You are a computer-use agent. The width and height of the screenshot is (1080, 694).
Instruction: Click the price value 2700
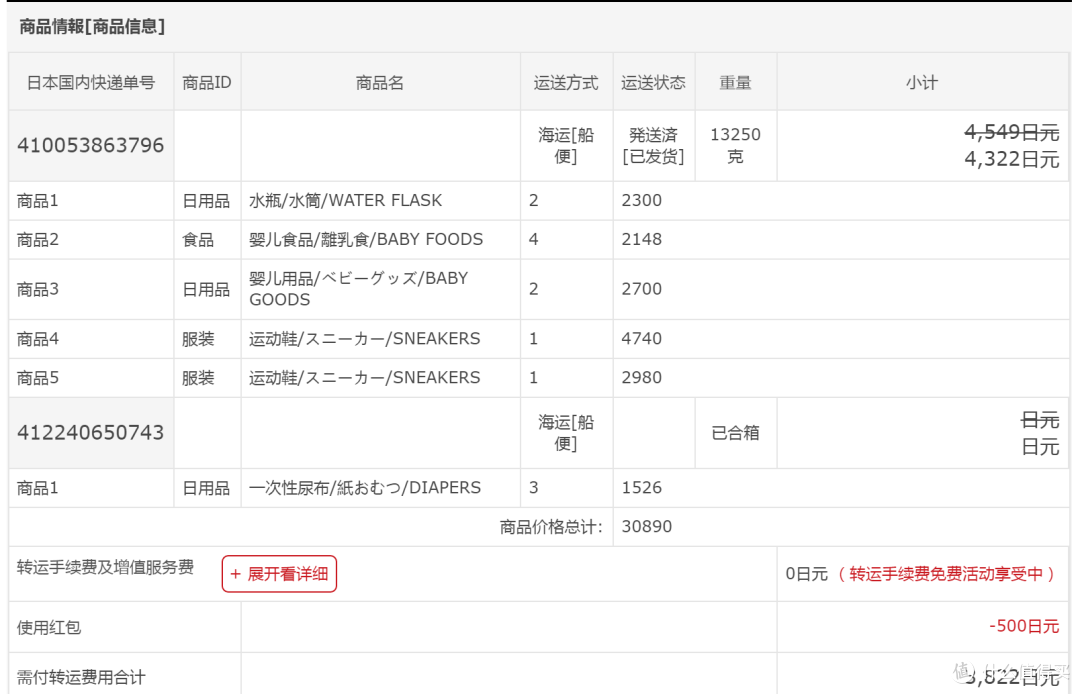pos(641,288)
